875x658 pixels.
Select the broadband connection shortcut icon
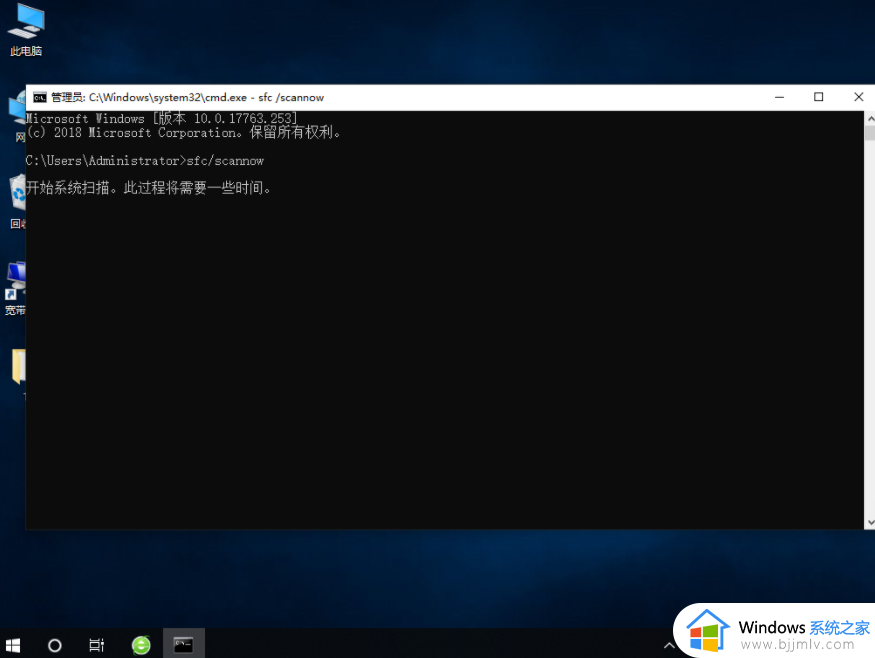[x=15, y=288]
